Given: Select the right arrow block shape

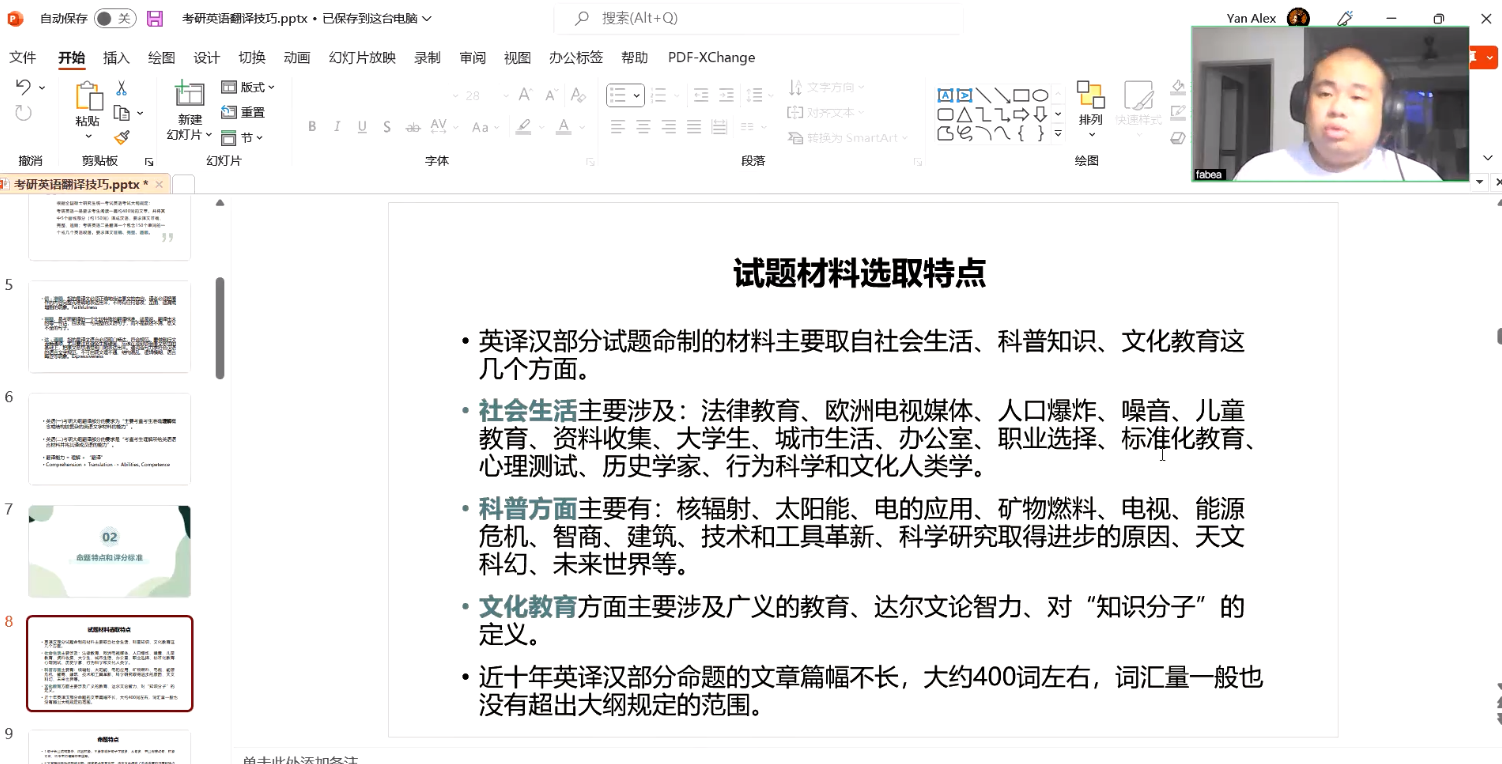Looking at the screenshot, I should coord(1021,114).
